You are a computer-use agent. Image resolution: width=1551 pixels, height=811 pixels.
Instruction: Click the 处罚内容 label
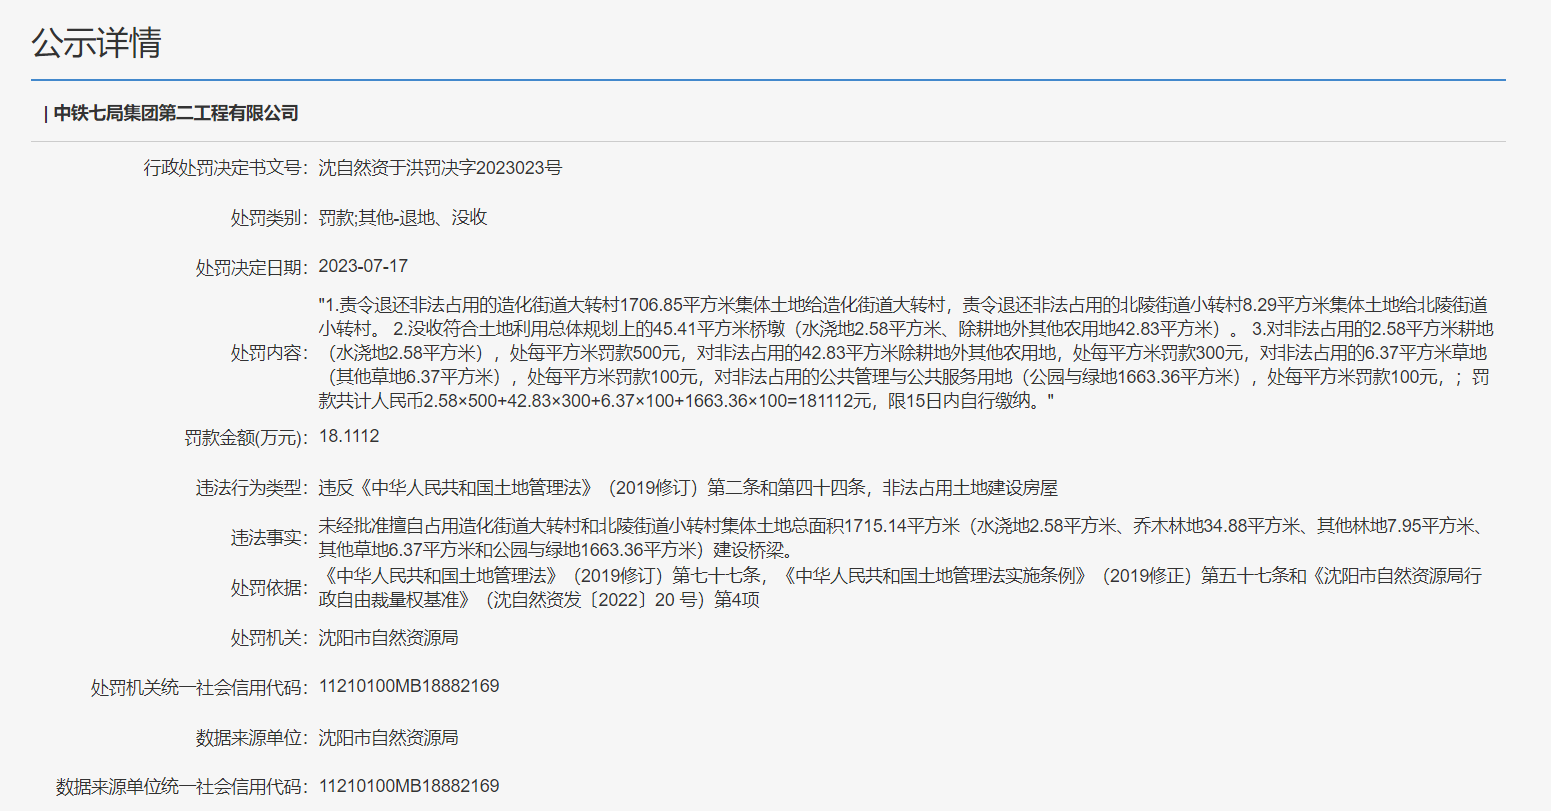(x=270, y=353)
